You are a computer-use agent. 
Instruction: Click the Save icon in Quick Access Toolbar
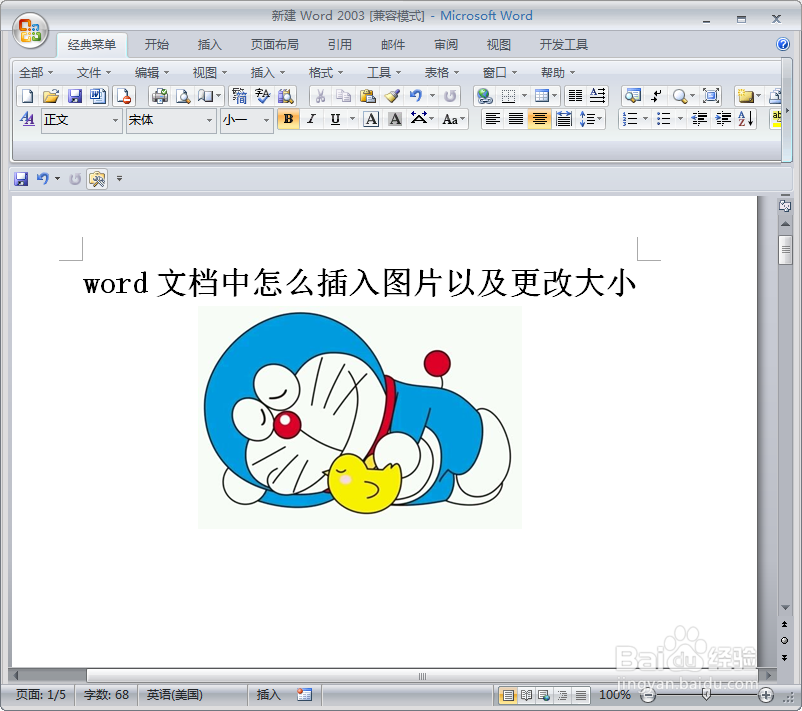21,179
